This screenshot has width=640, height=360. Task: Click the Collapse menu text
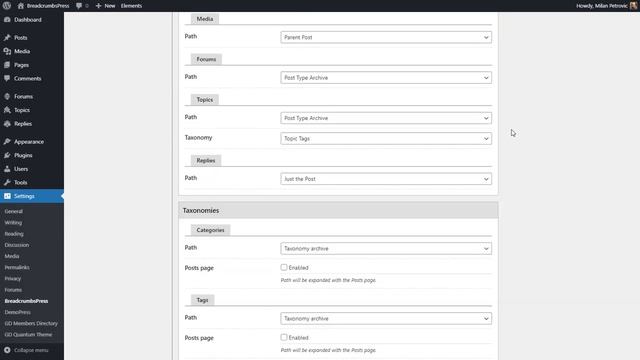(31, 350)
